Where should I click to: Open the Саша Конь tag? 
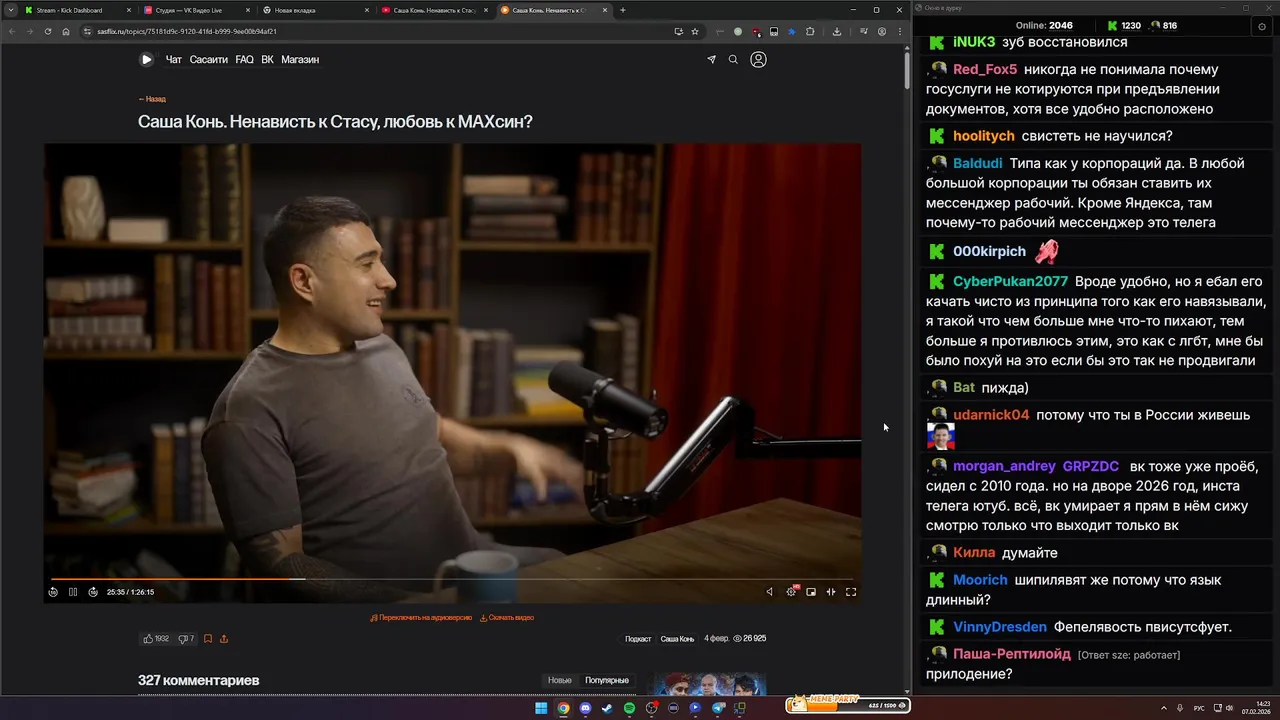click(677, 638)
